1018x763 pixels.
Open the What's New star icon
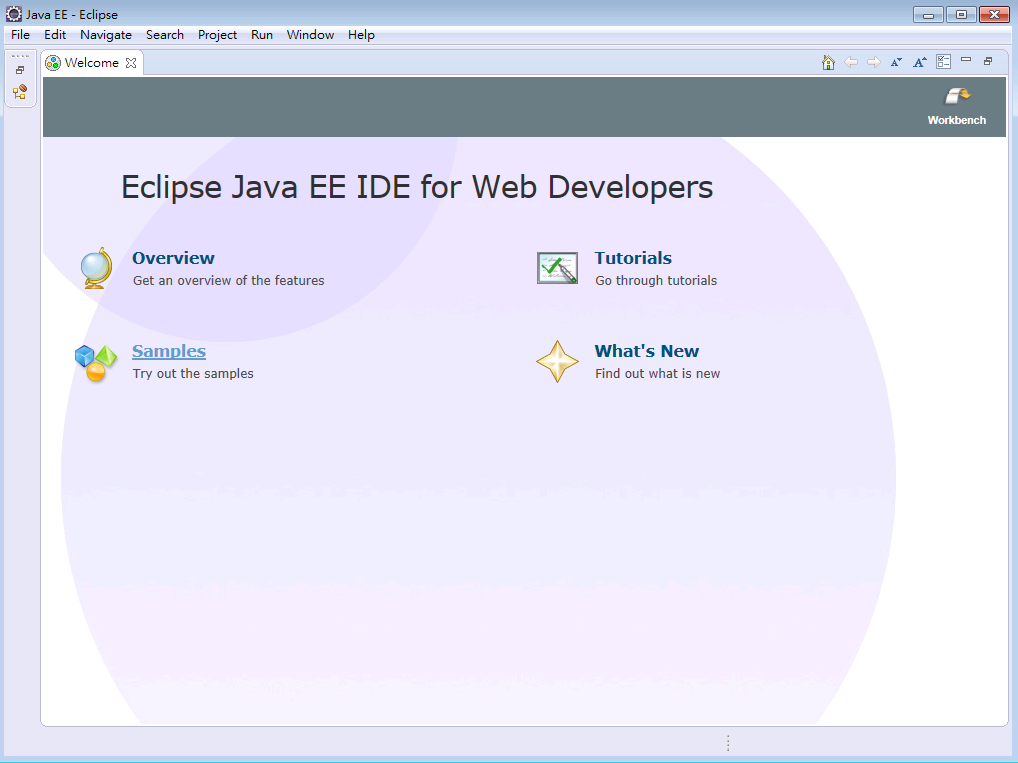pyautogui.click(x=557, y=362)
